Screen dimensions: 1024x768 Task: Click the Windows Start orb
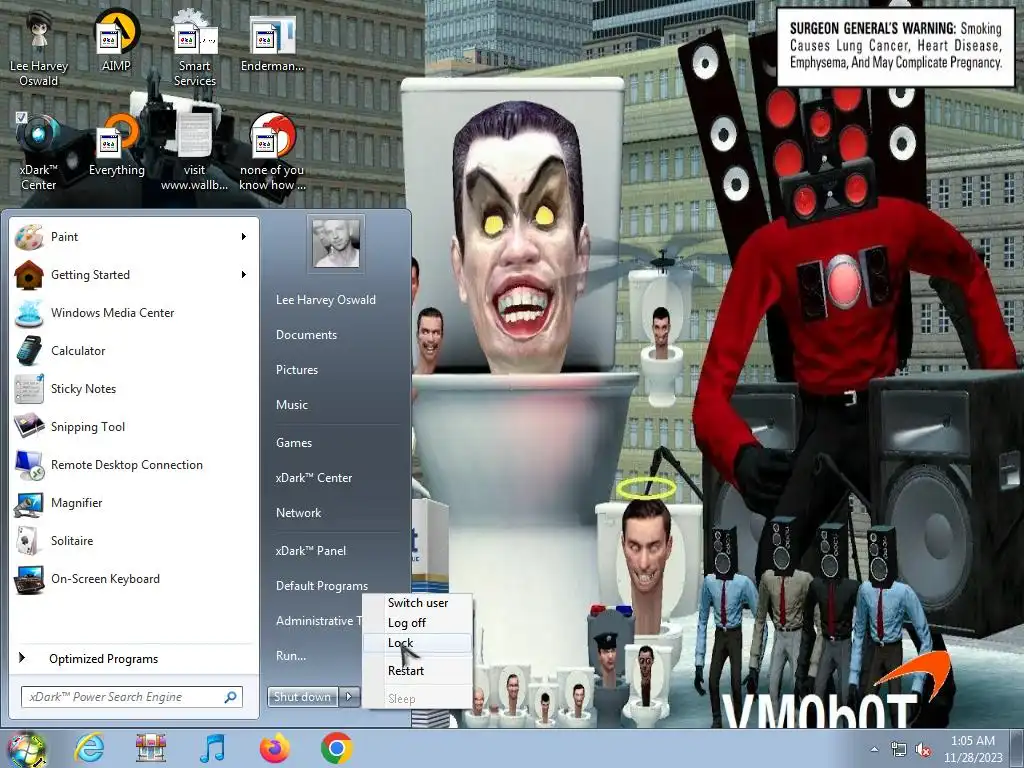pyautogui.click(x=26, y=749)
